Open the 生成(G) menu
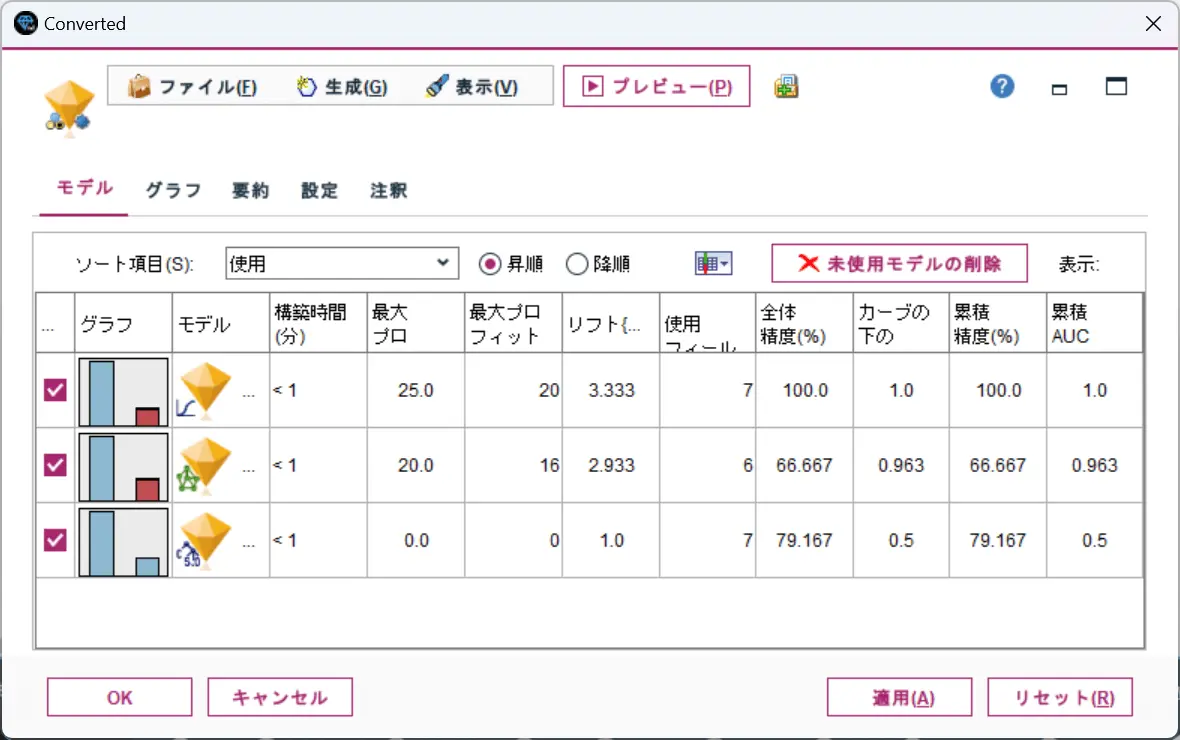Viewport: 1180px width, 740px height. coord(342,87)
